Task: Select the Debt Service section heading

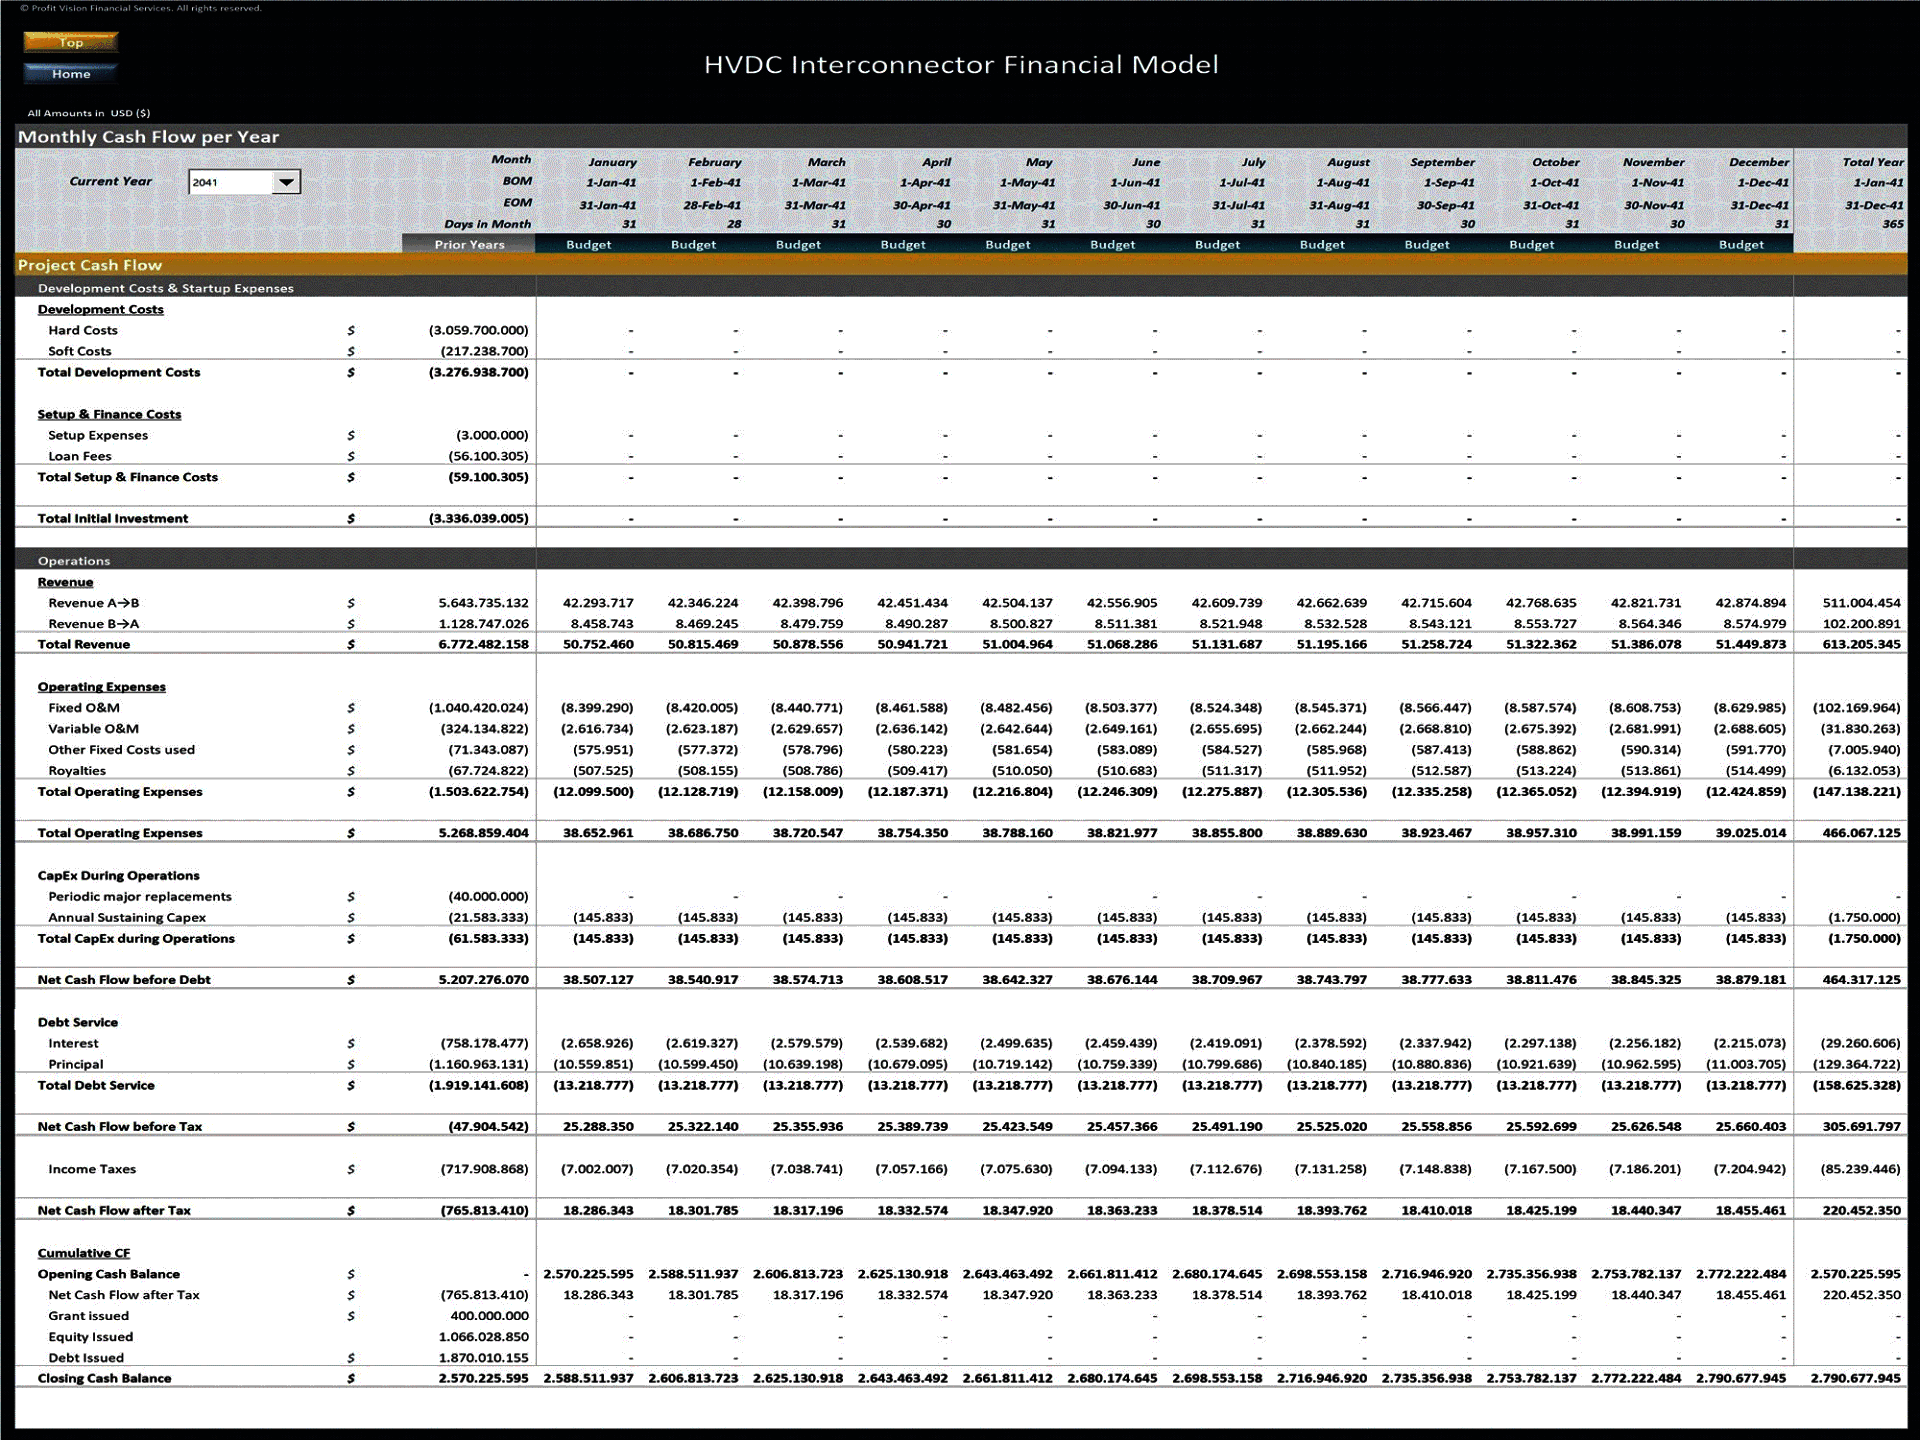Action: click(x=75, y=1022)
